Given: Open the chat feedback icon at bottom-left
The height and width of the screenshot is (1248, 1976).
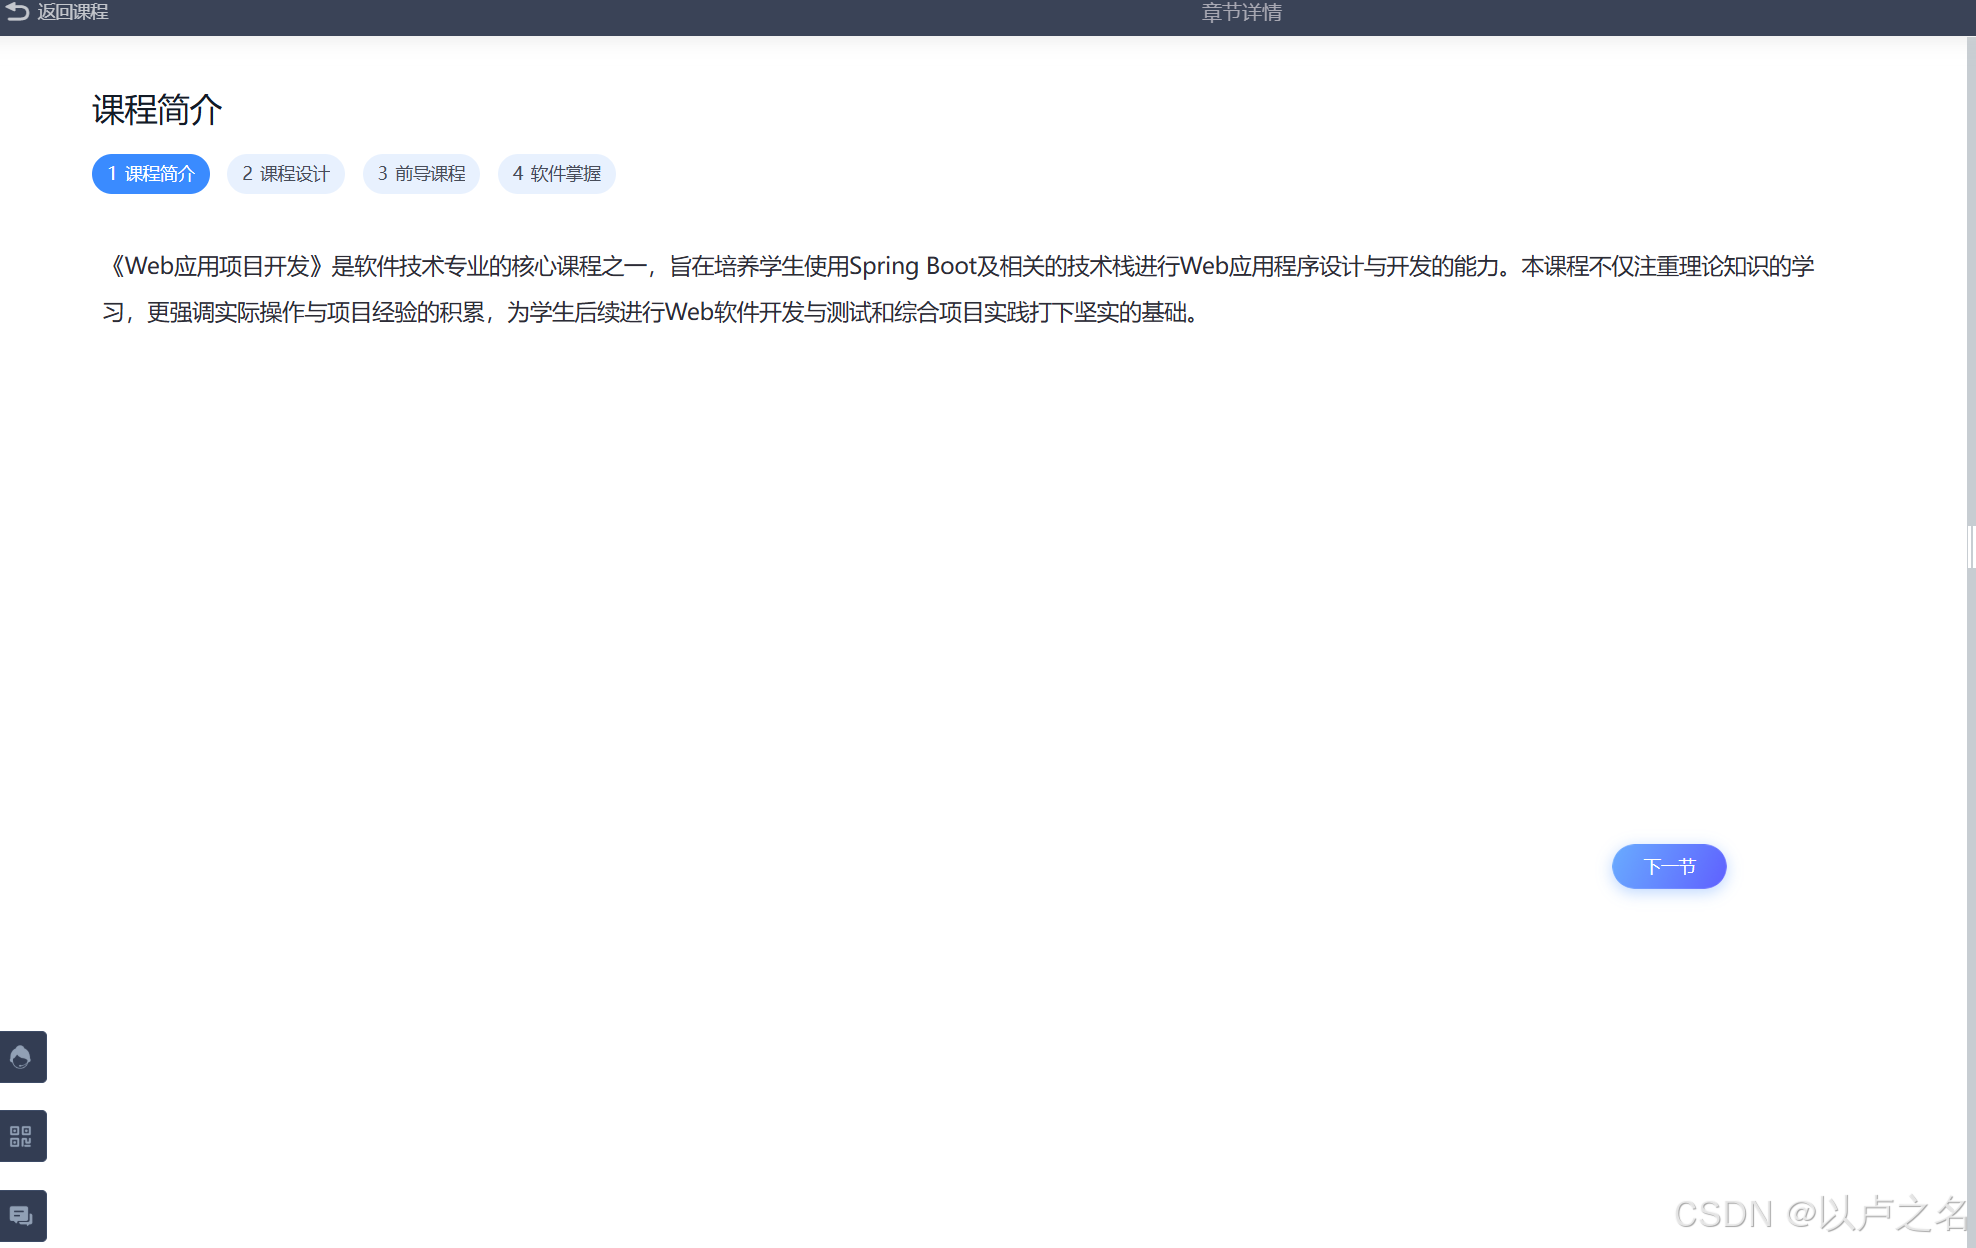Looking at the screenshot, I should pyautogui.click(x=21, y=1215).
